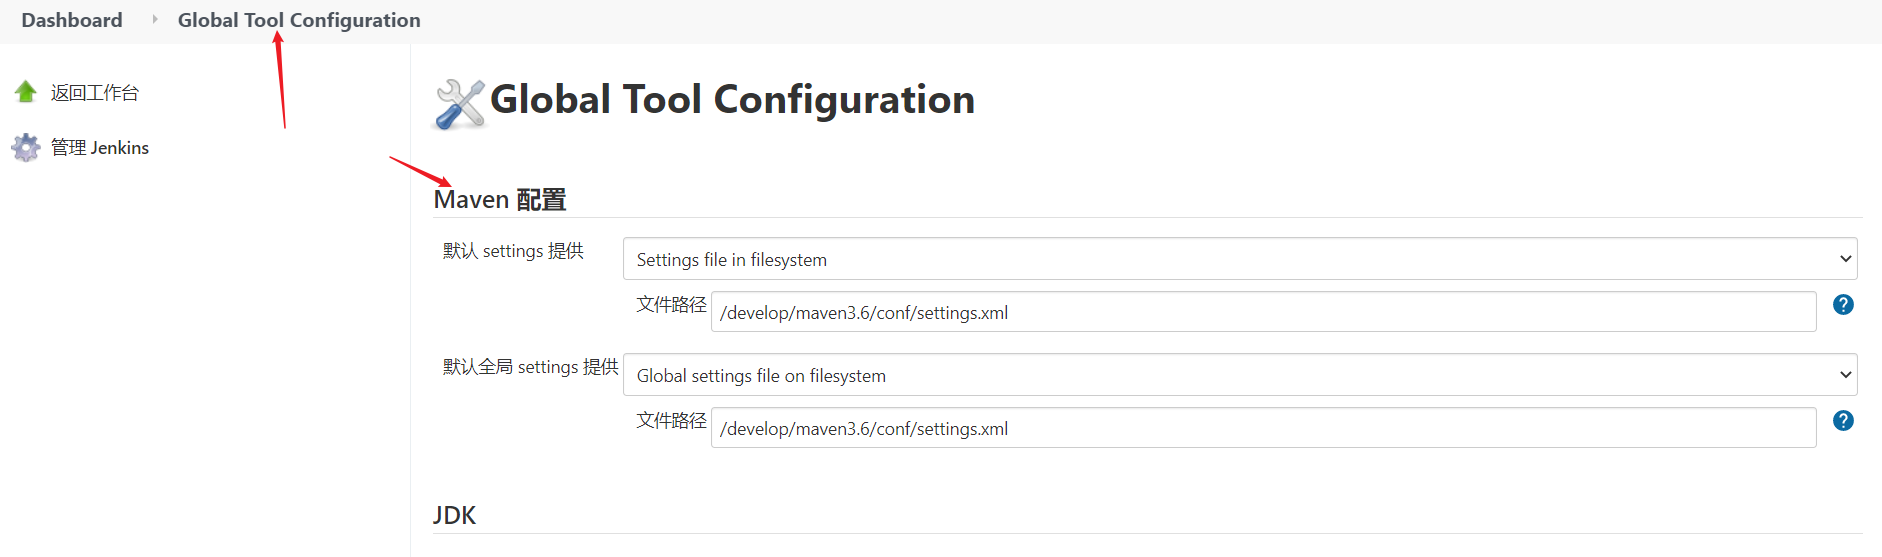Click the 文件路径 label below the global settings dropdown
This screenshot has height=557, width=1882.
click(x=671, y=421)
